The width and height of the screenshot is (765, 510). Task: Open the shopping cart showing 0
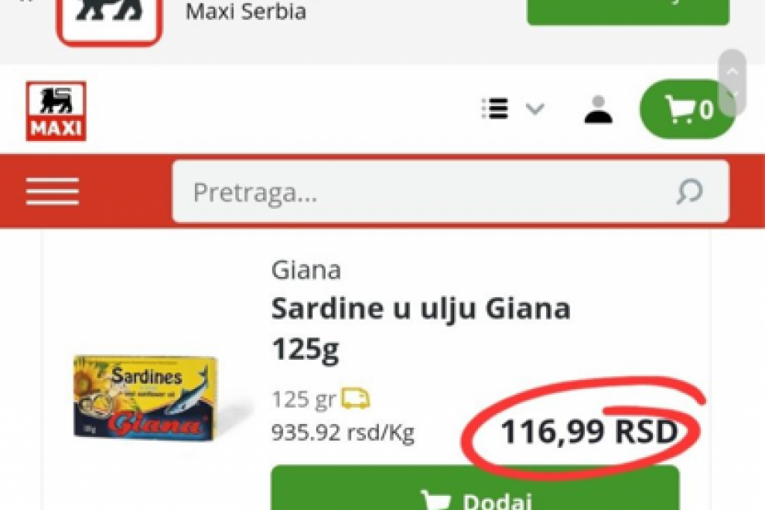click(x=688, y=109)
